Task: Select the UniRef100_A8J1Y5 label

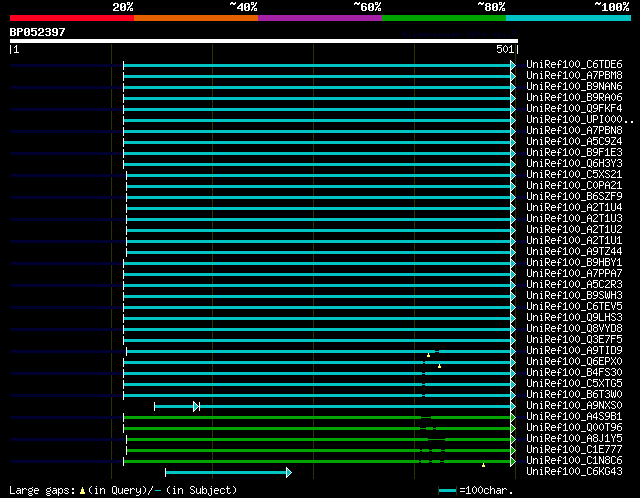Action: point(574,439)
